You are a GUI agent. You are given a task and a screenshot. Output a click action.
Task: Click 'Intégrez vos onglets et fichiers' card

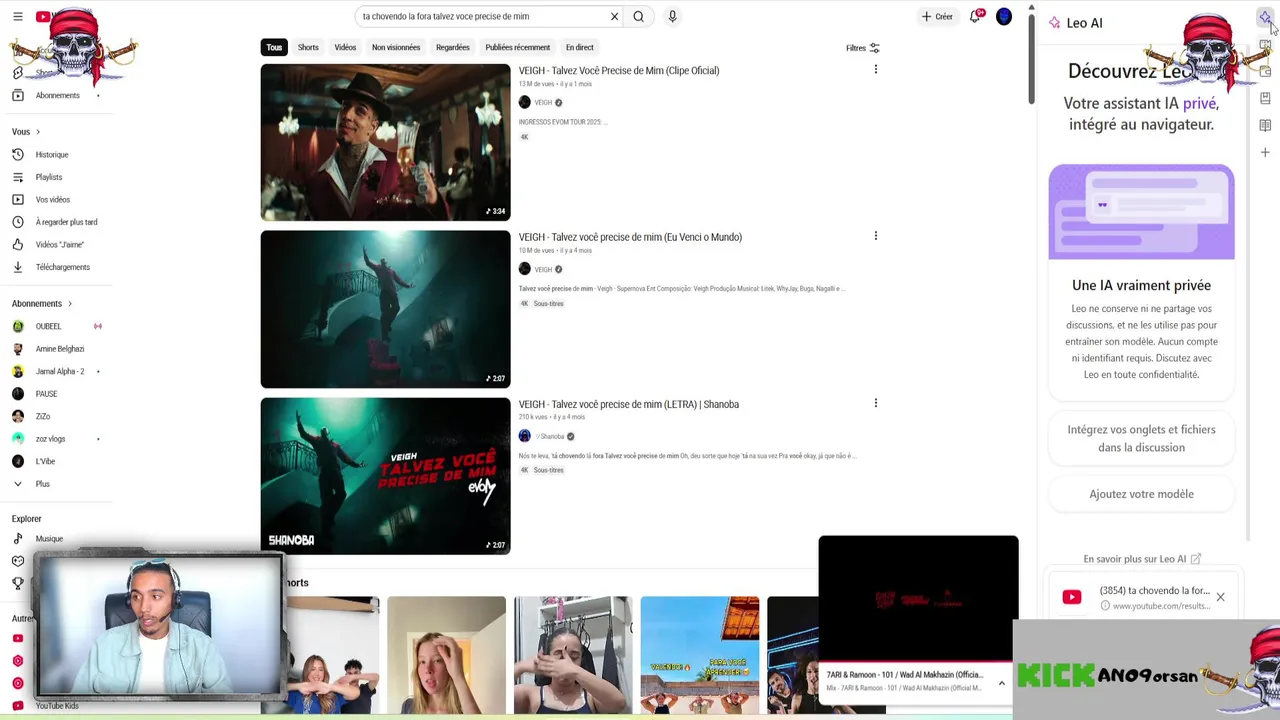tap(1141, 438)
